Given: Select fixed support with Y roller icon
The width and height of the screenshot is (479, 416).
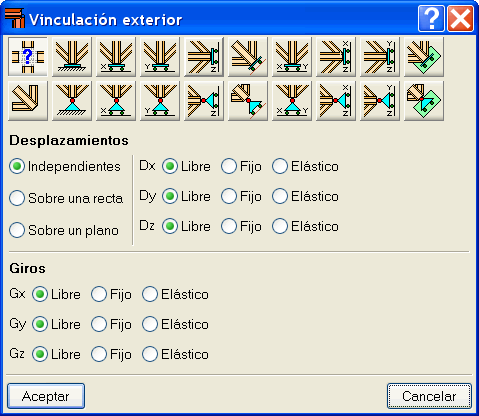Looking at the screenshot, I should coord(160,57).
